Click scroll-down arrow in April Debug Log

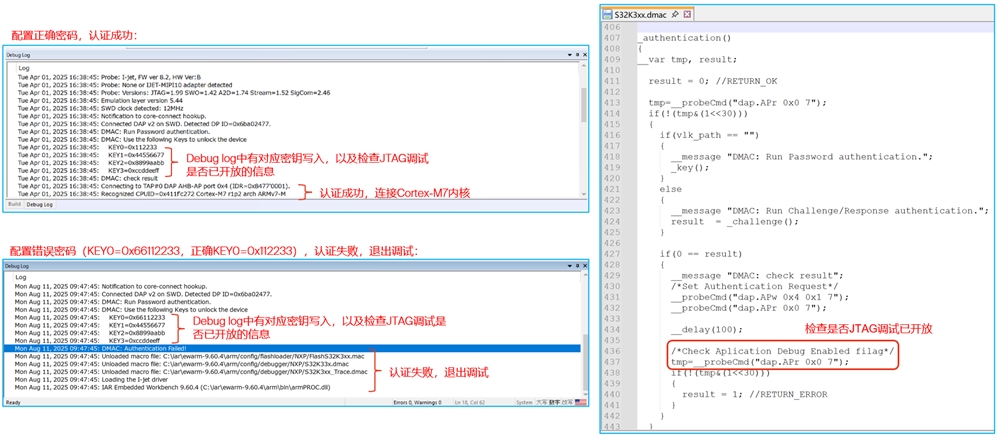tap(584, 193)
